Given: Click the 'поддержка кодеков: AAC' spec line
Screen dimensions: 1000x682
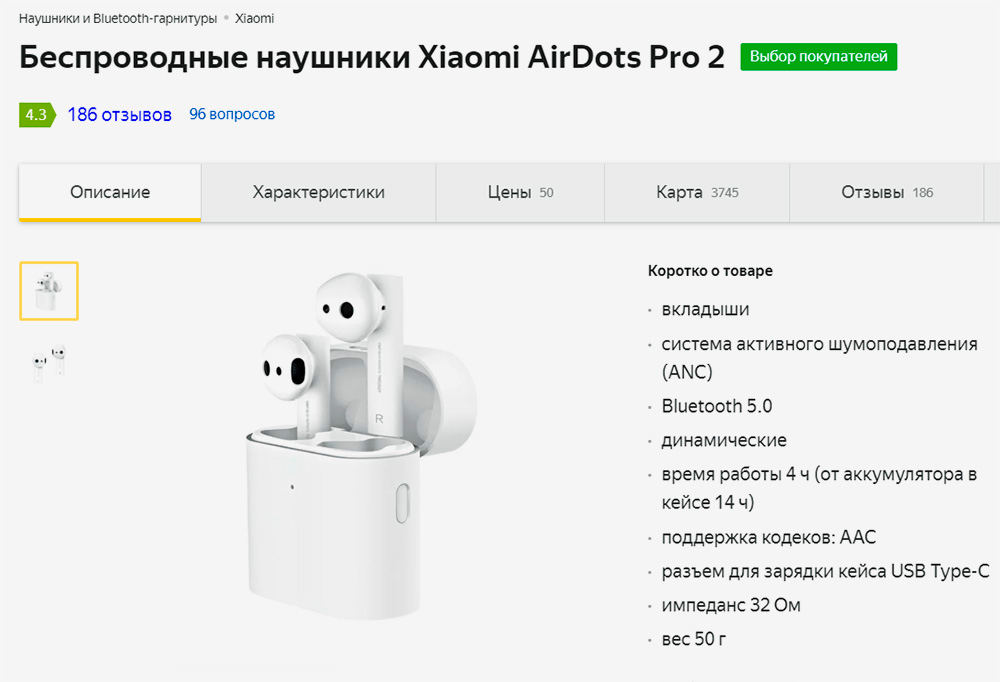Looking at the screenshot, I should point(768,538).
